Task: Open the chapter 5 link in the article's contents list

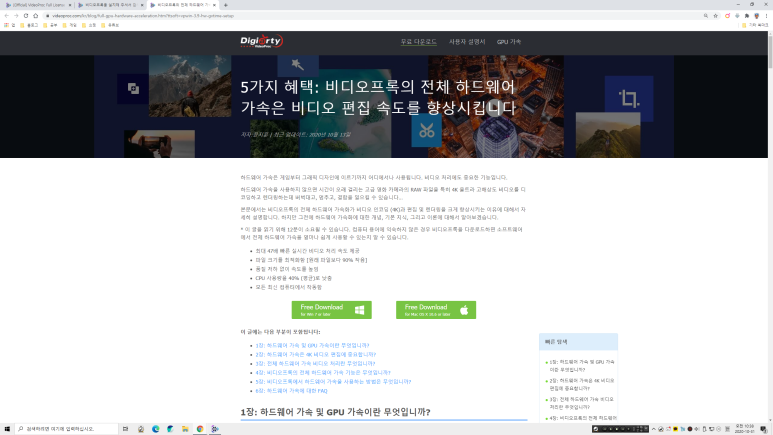Action: point(333,381)
